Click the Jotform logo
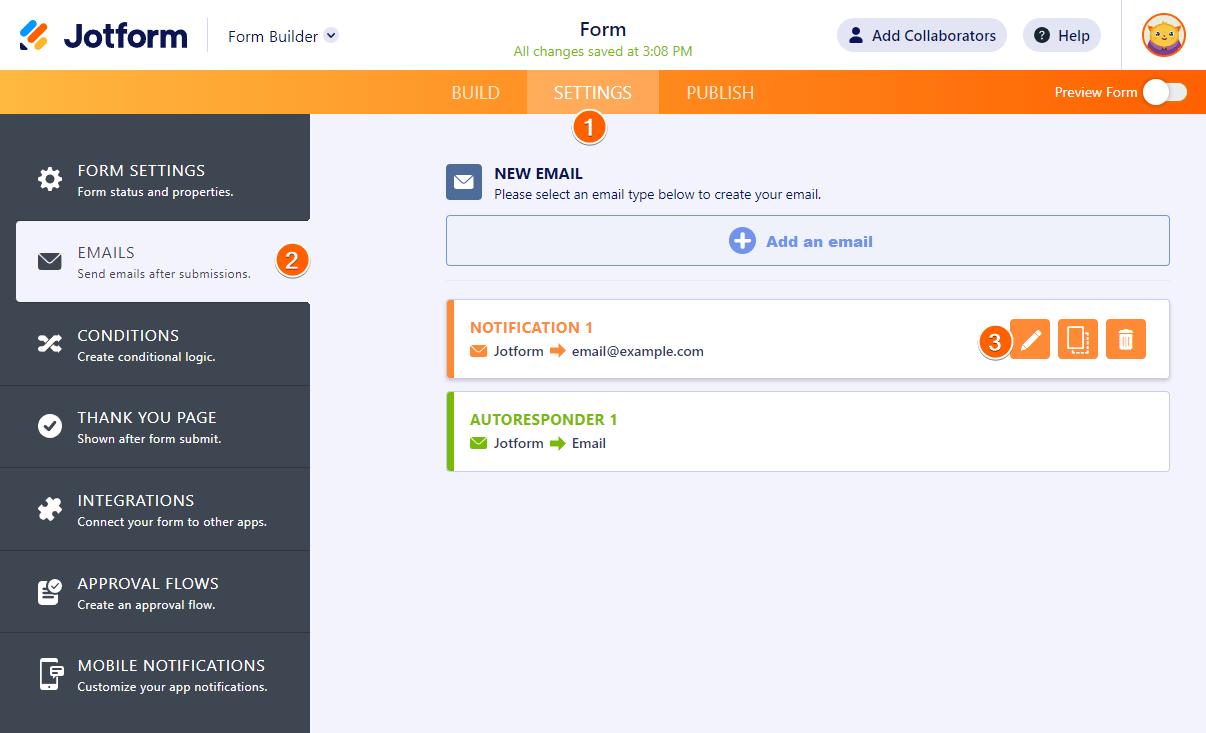This screenshot has width=1206, height=733. click(x=103, y=36)
